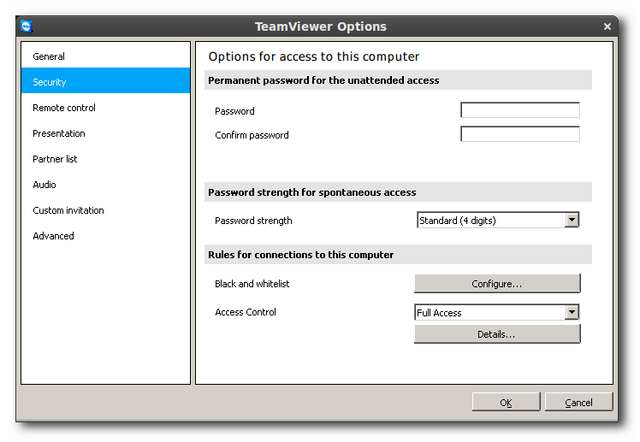Close the TeamViewer Options window

click(x=608, y=26)
